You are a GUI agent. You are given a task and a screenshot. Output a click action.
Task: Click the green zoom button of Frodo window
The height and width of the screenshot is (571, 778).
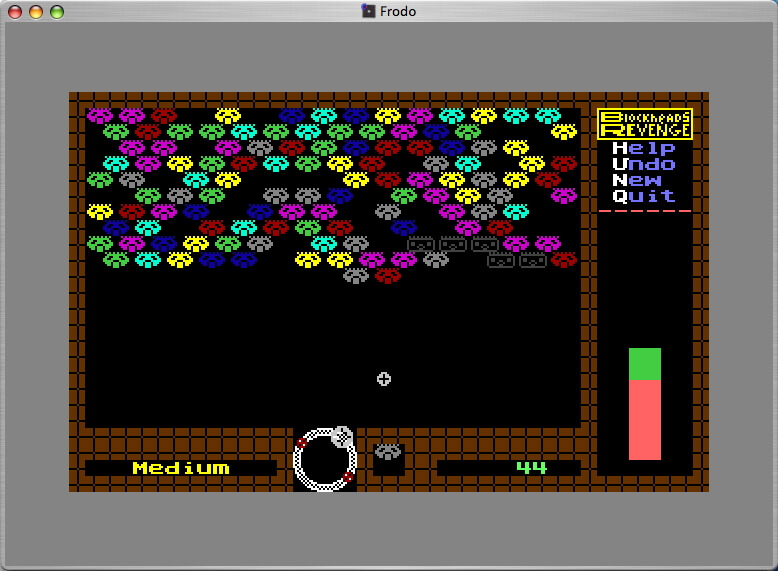pyautogui.click(x=57, y=11)
